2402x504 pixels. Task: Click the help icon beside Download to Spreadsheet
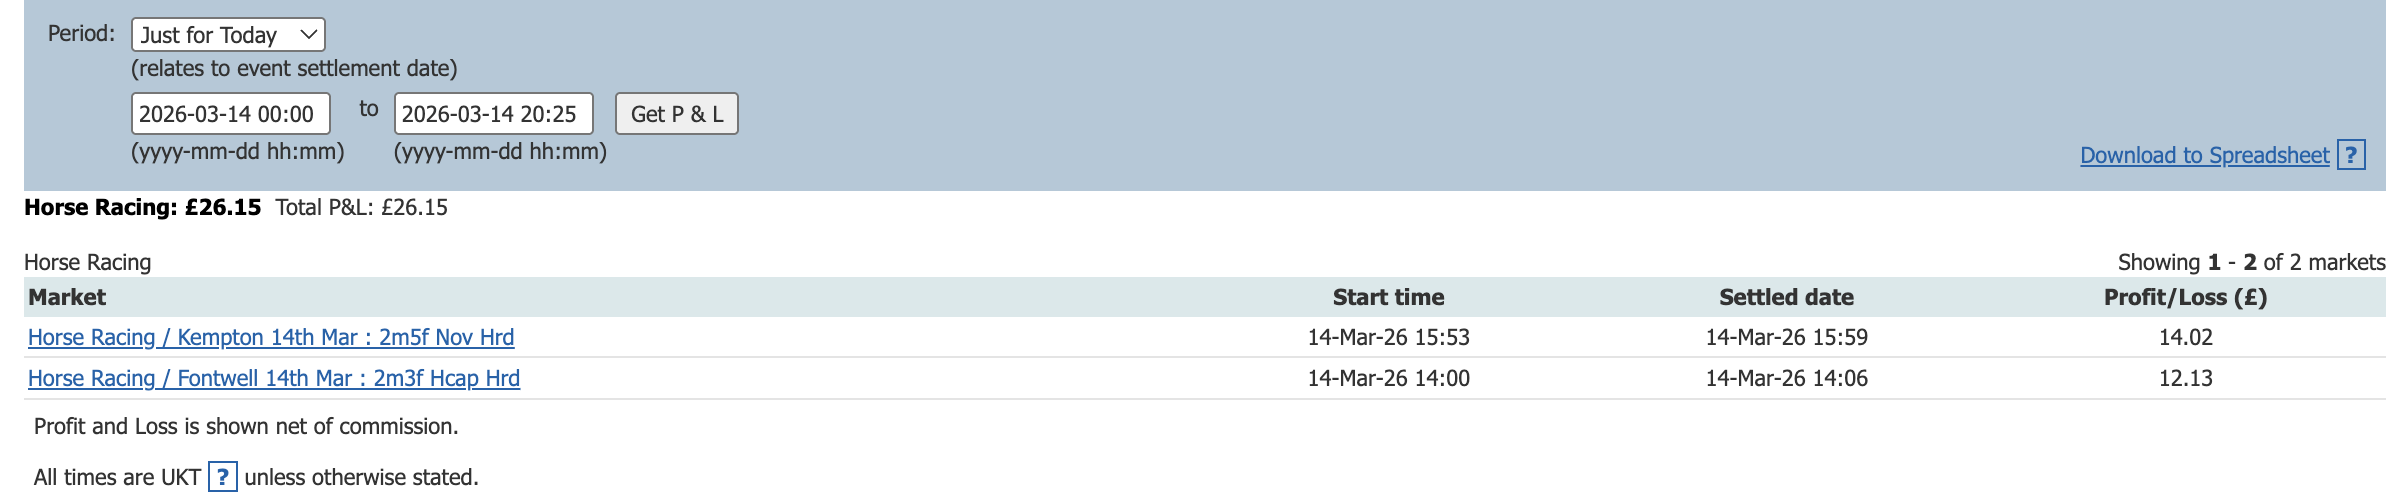tap(2351, 156)
